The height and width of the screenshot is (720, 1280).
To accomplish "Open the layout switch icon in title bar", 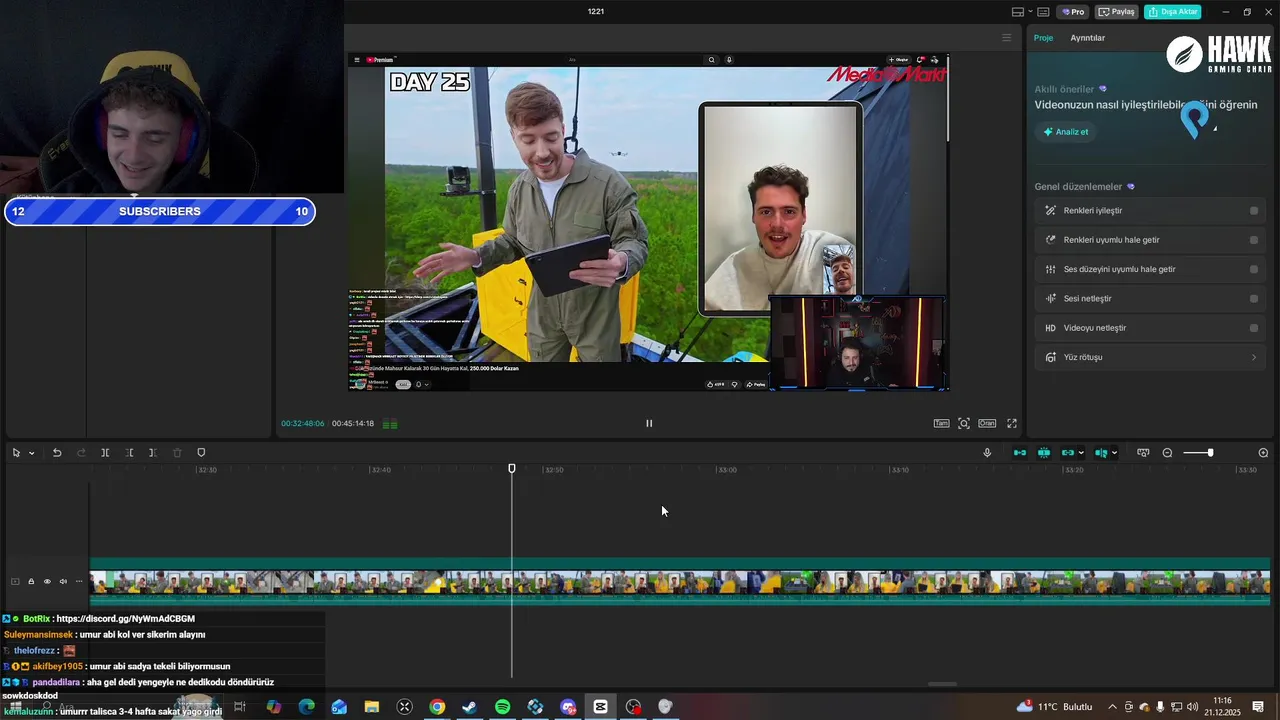I will pos(1018,12).
